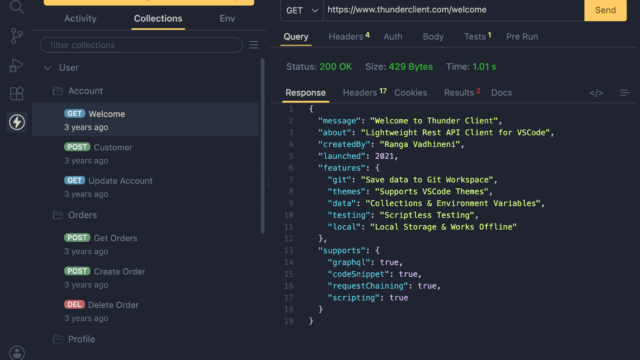The width and height of the screenshot is (640, 360).
Task: Select the GET Update Account request
Action: 145,187
